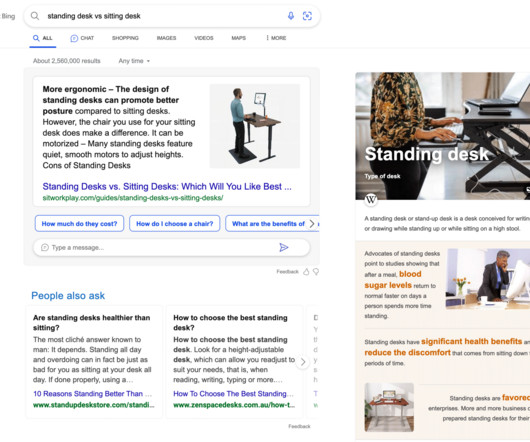Click woman at computer image

(488, 279)
